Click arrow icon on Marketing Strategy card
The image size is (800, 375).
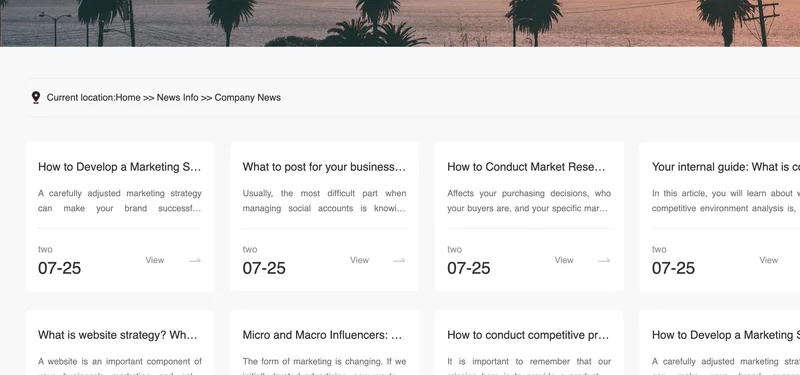194,260
